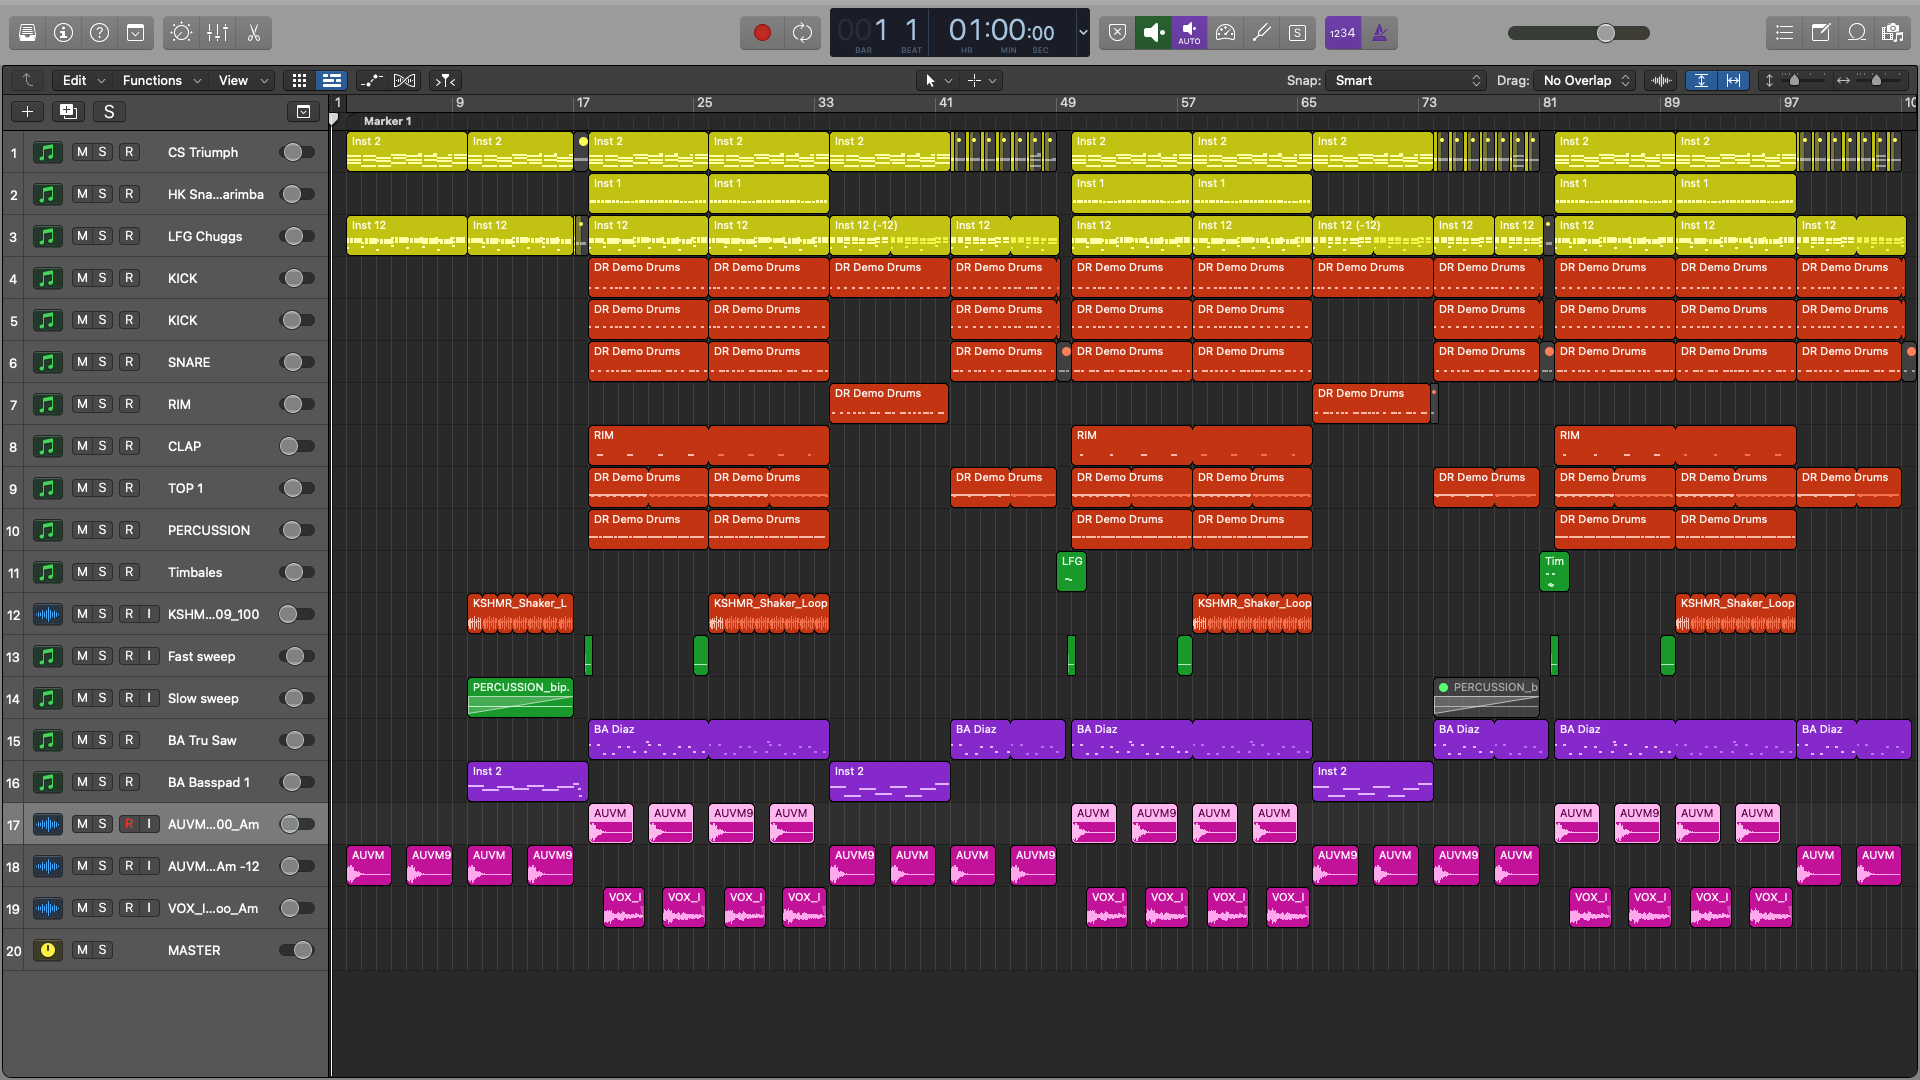Open the View menu
This screenshot has width=1920, height=1080.
click(243, 80)
